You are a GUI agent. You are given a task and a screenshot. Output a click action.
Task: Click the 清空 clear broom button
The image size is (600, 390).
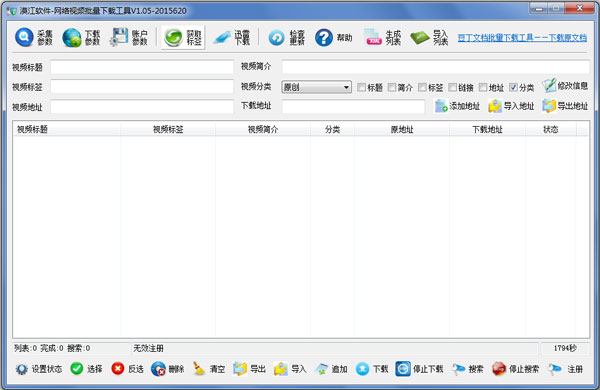pyautogui.click(x=209, y=369)
